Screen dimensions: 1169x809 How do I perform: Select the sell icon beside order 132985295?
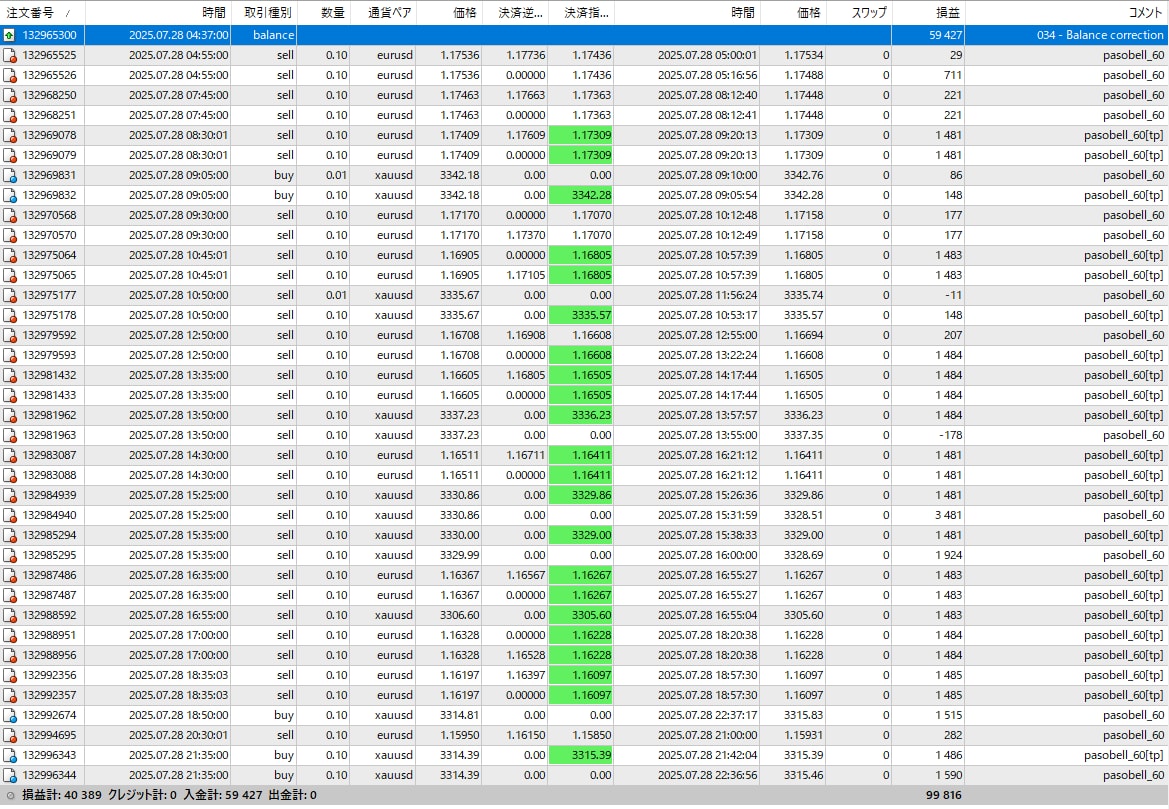coord(10,555)
